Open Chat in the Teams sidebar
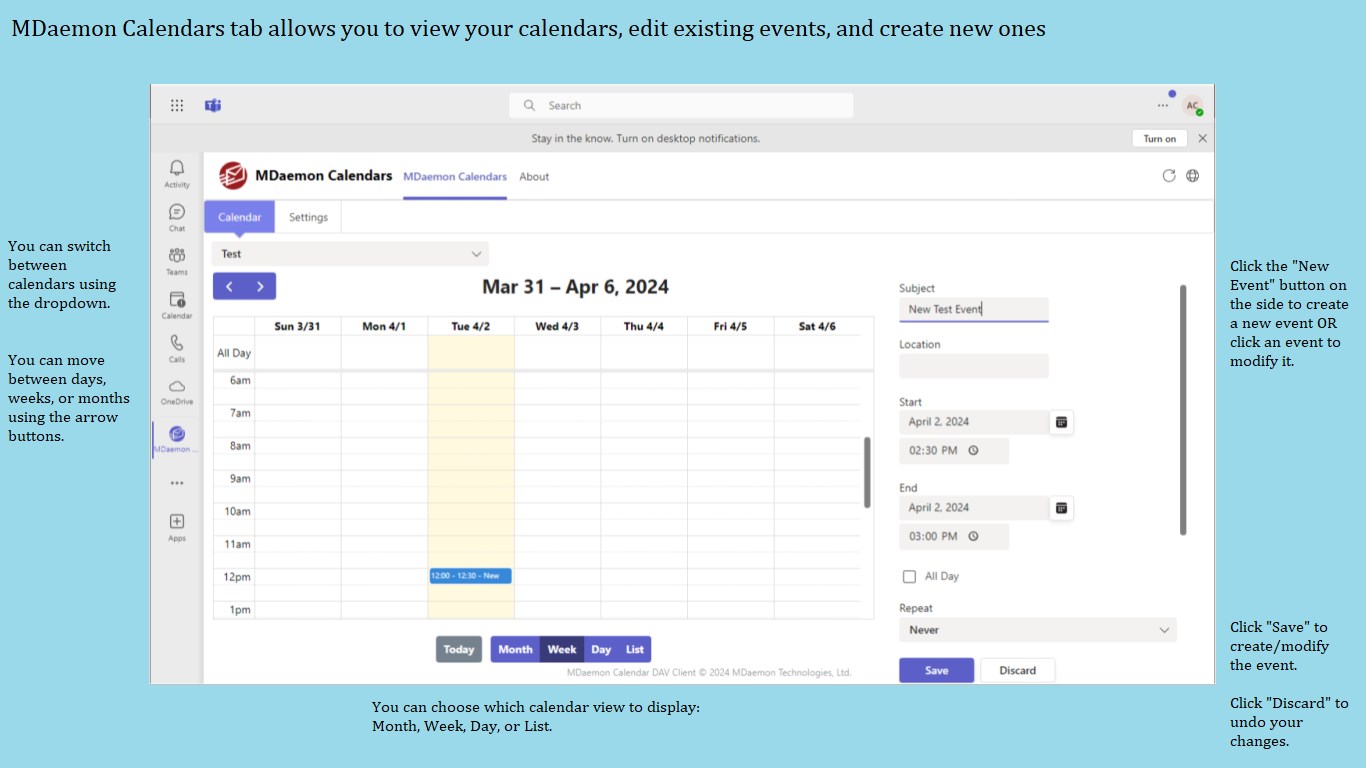The height and width of the screenshot is (768, 1366). click(177, 213)
